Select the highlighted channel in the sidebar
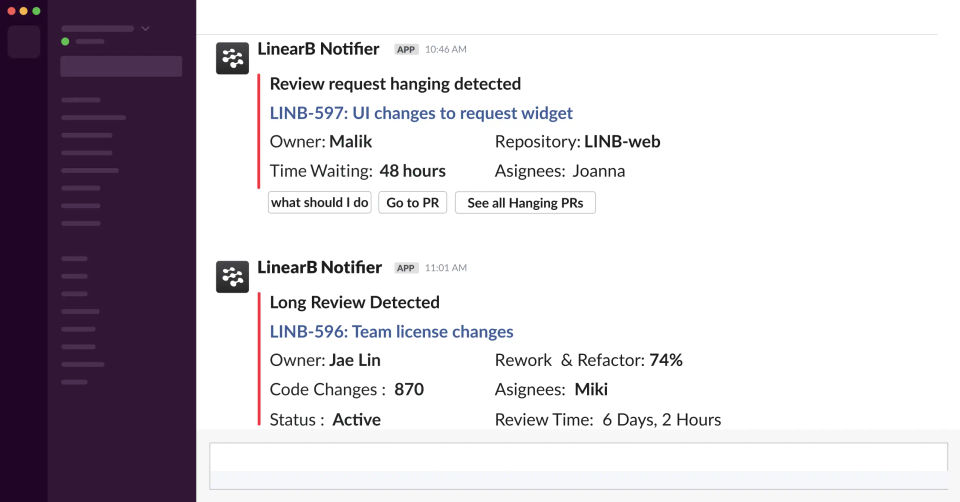Image resolution: width=960 pixels, height=502 pixels. point(121,67)
